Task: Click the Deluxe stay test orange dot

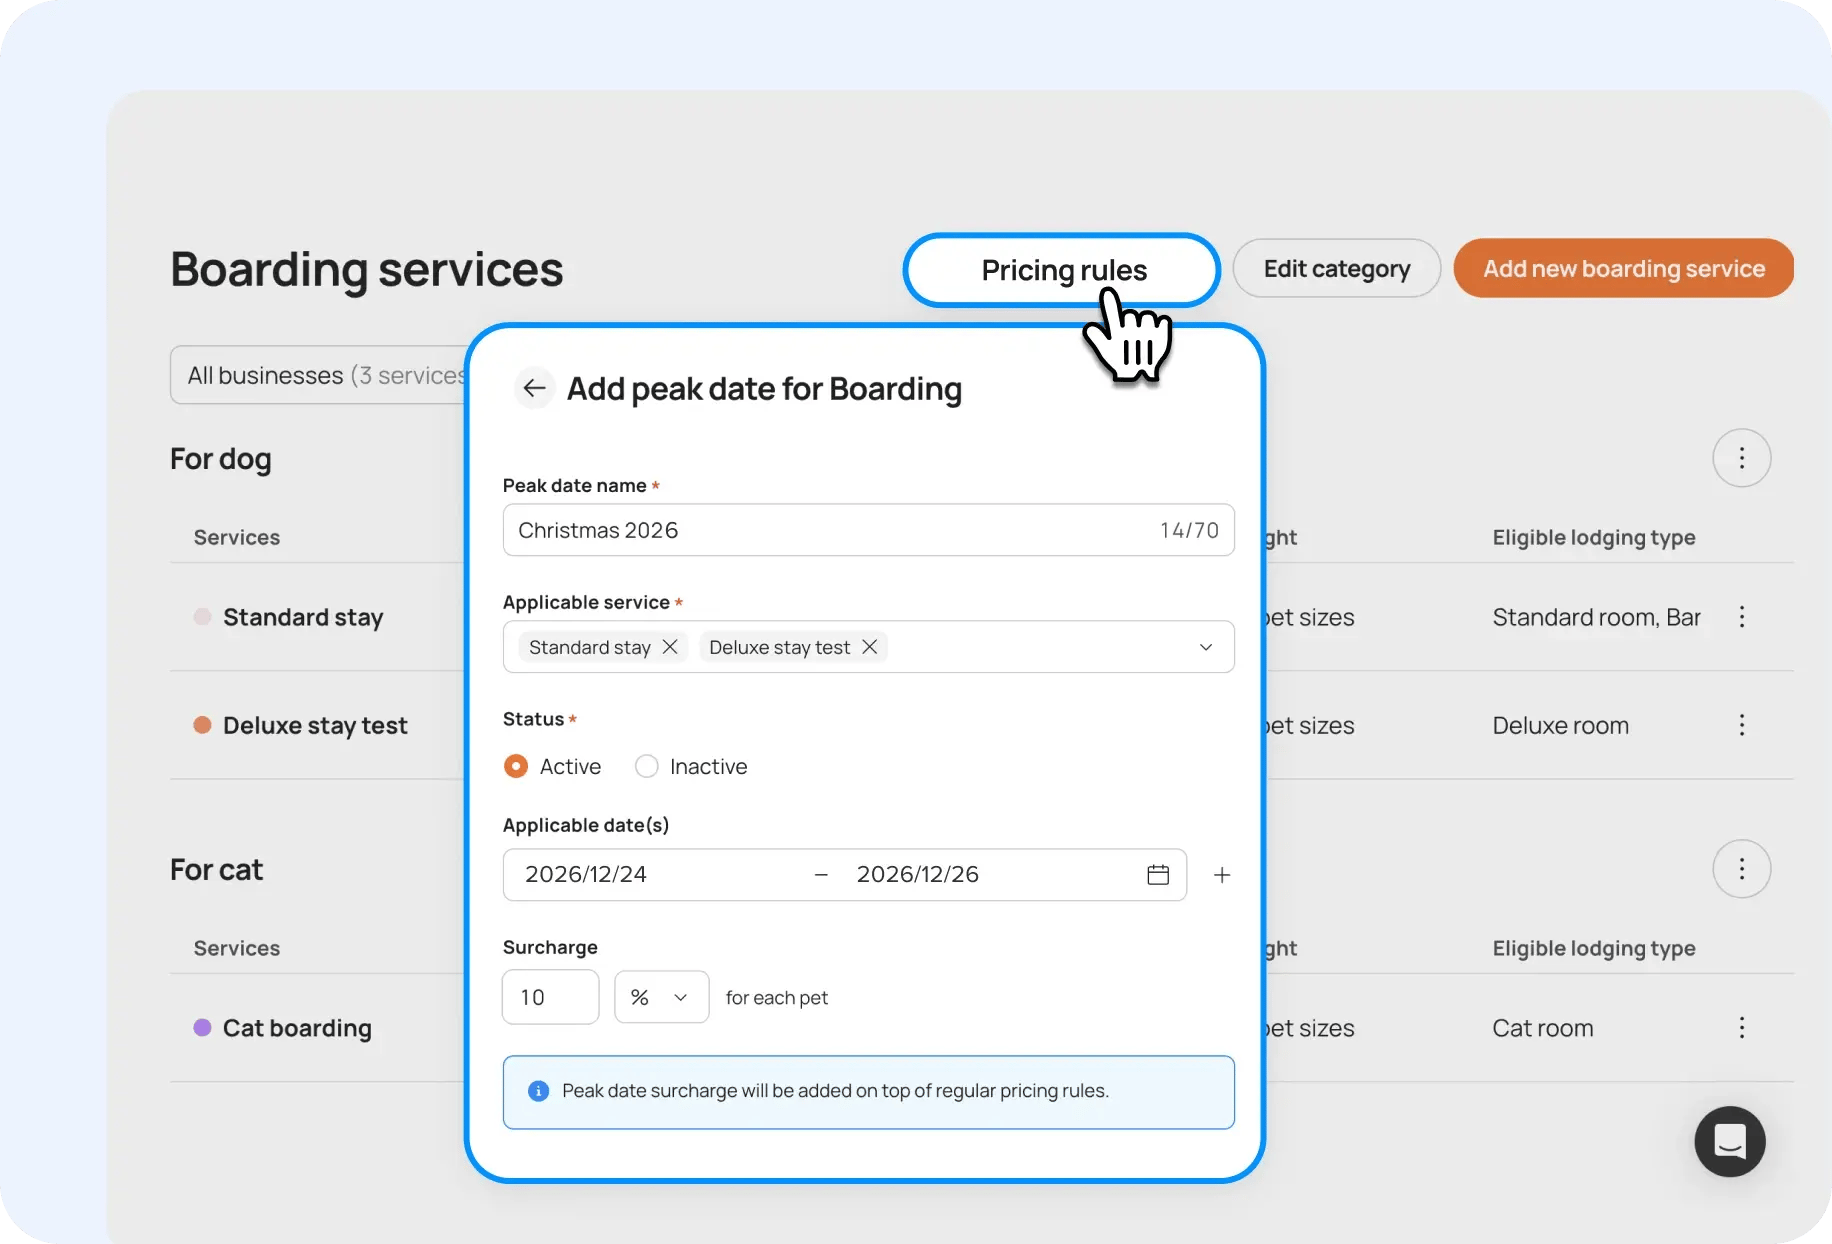Action: (x=202, y=725)
